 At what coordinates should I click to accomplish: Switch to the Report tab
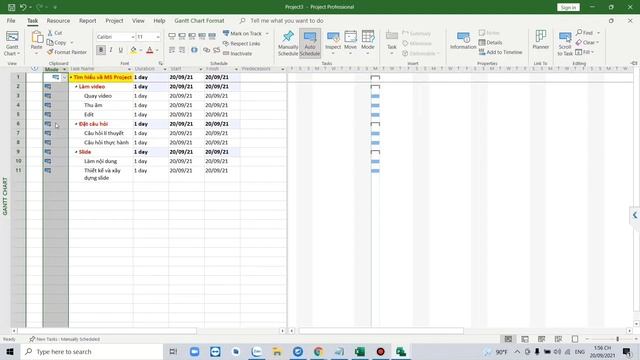[x=87, y=20]
